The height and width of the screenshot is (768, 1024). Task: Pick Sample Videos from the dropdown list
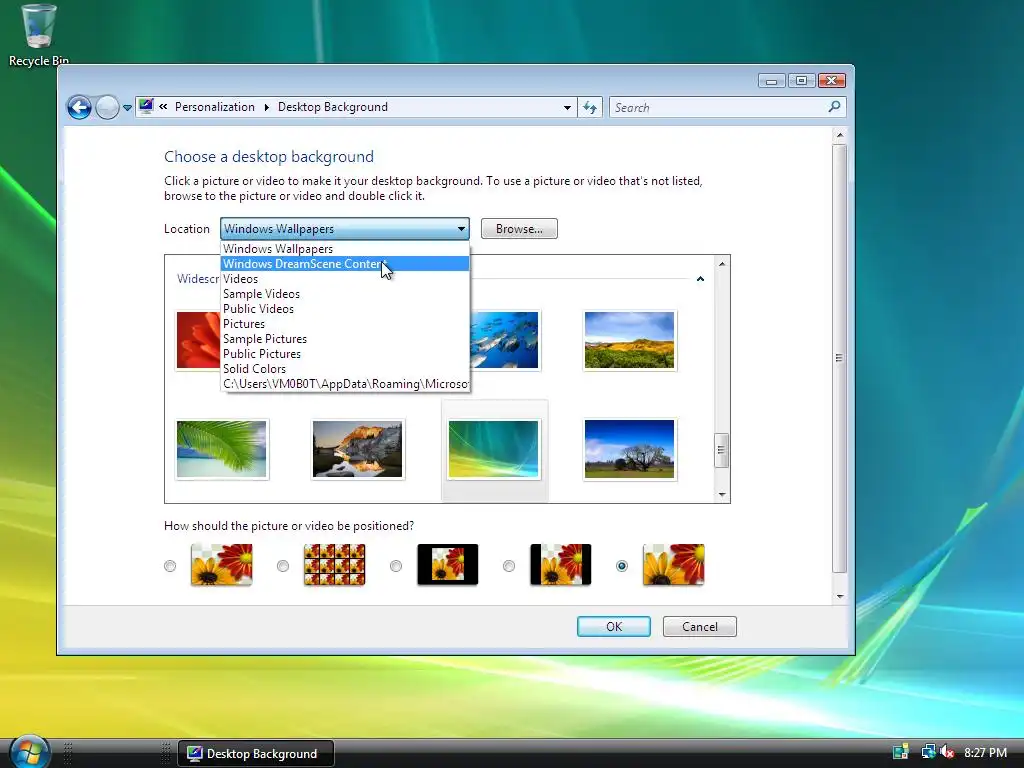[x=345, y=294]
